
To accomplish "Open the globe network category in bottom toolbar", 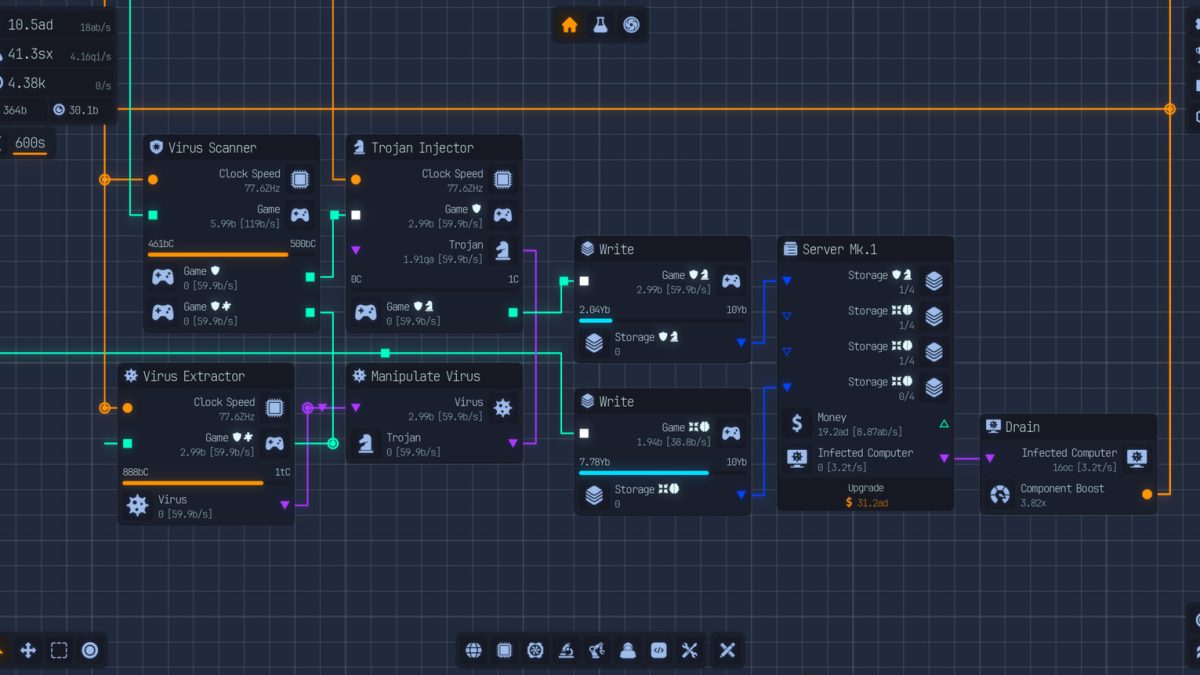I will coord(474,651).
